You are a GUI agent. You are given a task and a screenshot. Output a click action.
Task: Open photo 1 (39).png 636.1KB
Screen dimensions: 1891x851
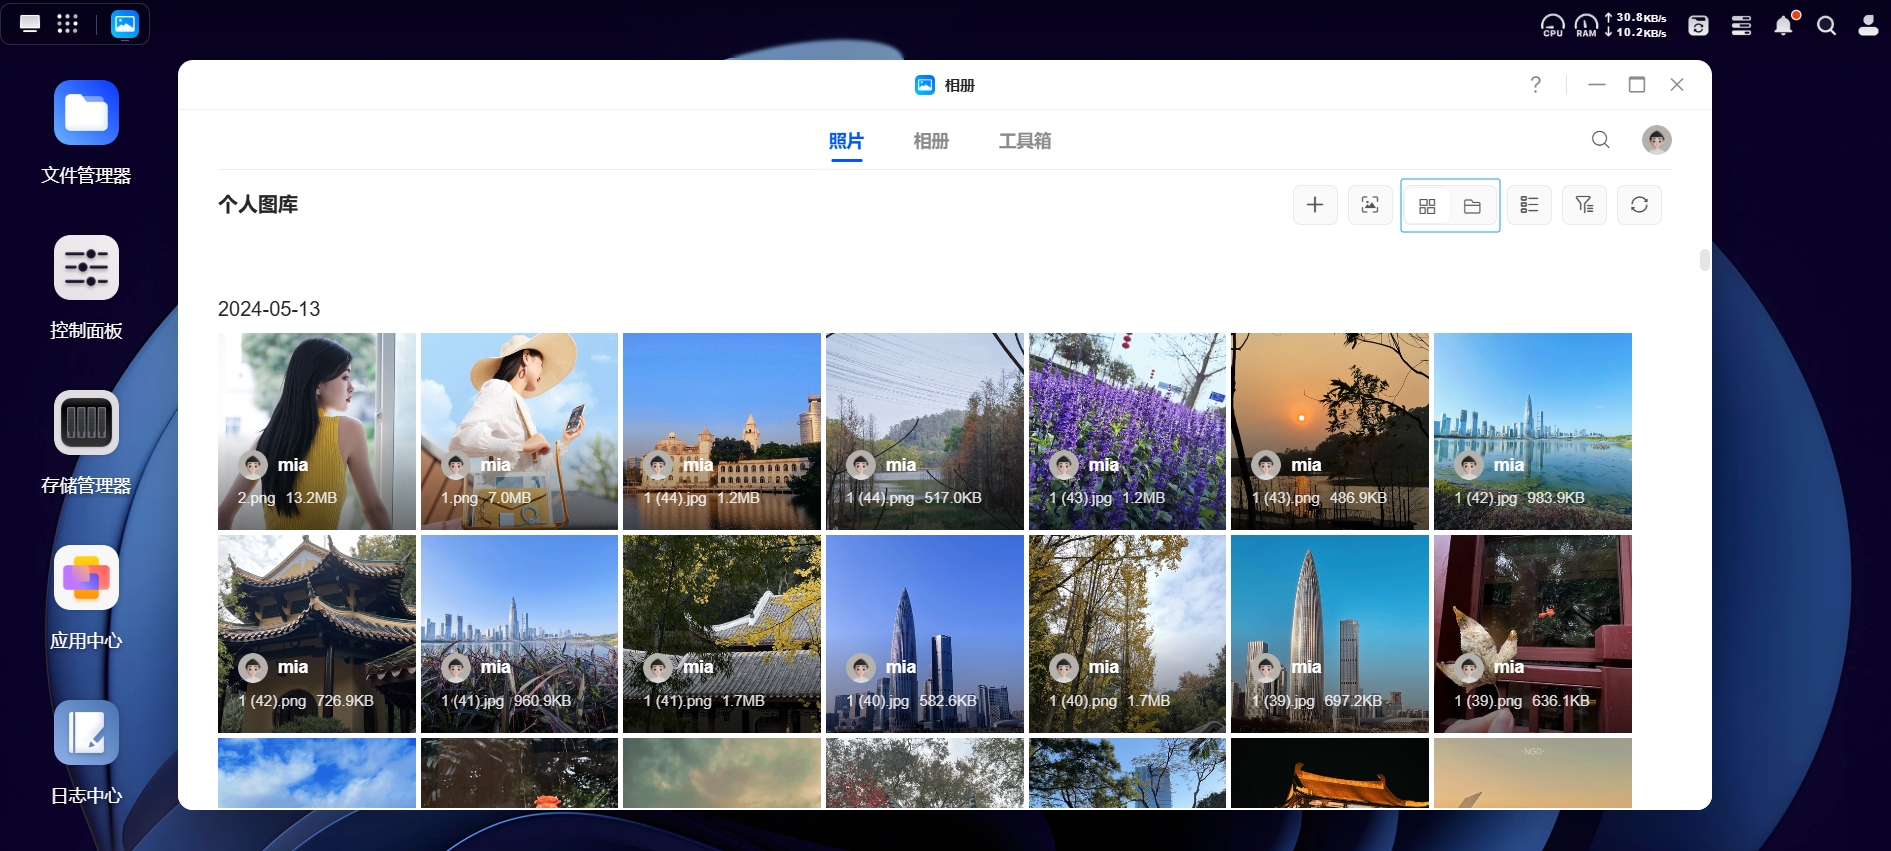tap(1533, 634)
